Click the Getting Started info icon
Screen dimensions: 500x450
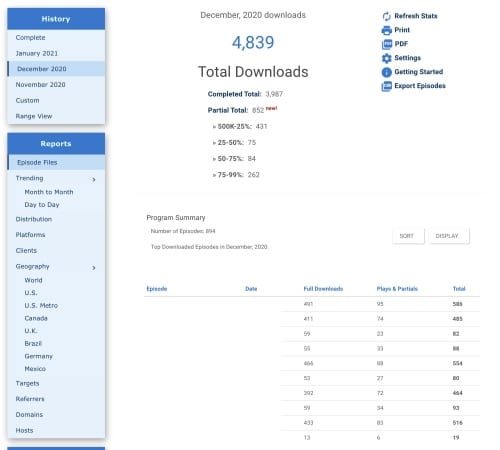click(x=386, y=72)
